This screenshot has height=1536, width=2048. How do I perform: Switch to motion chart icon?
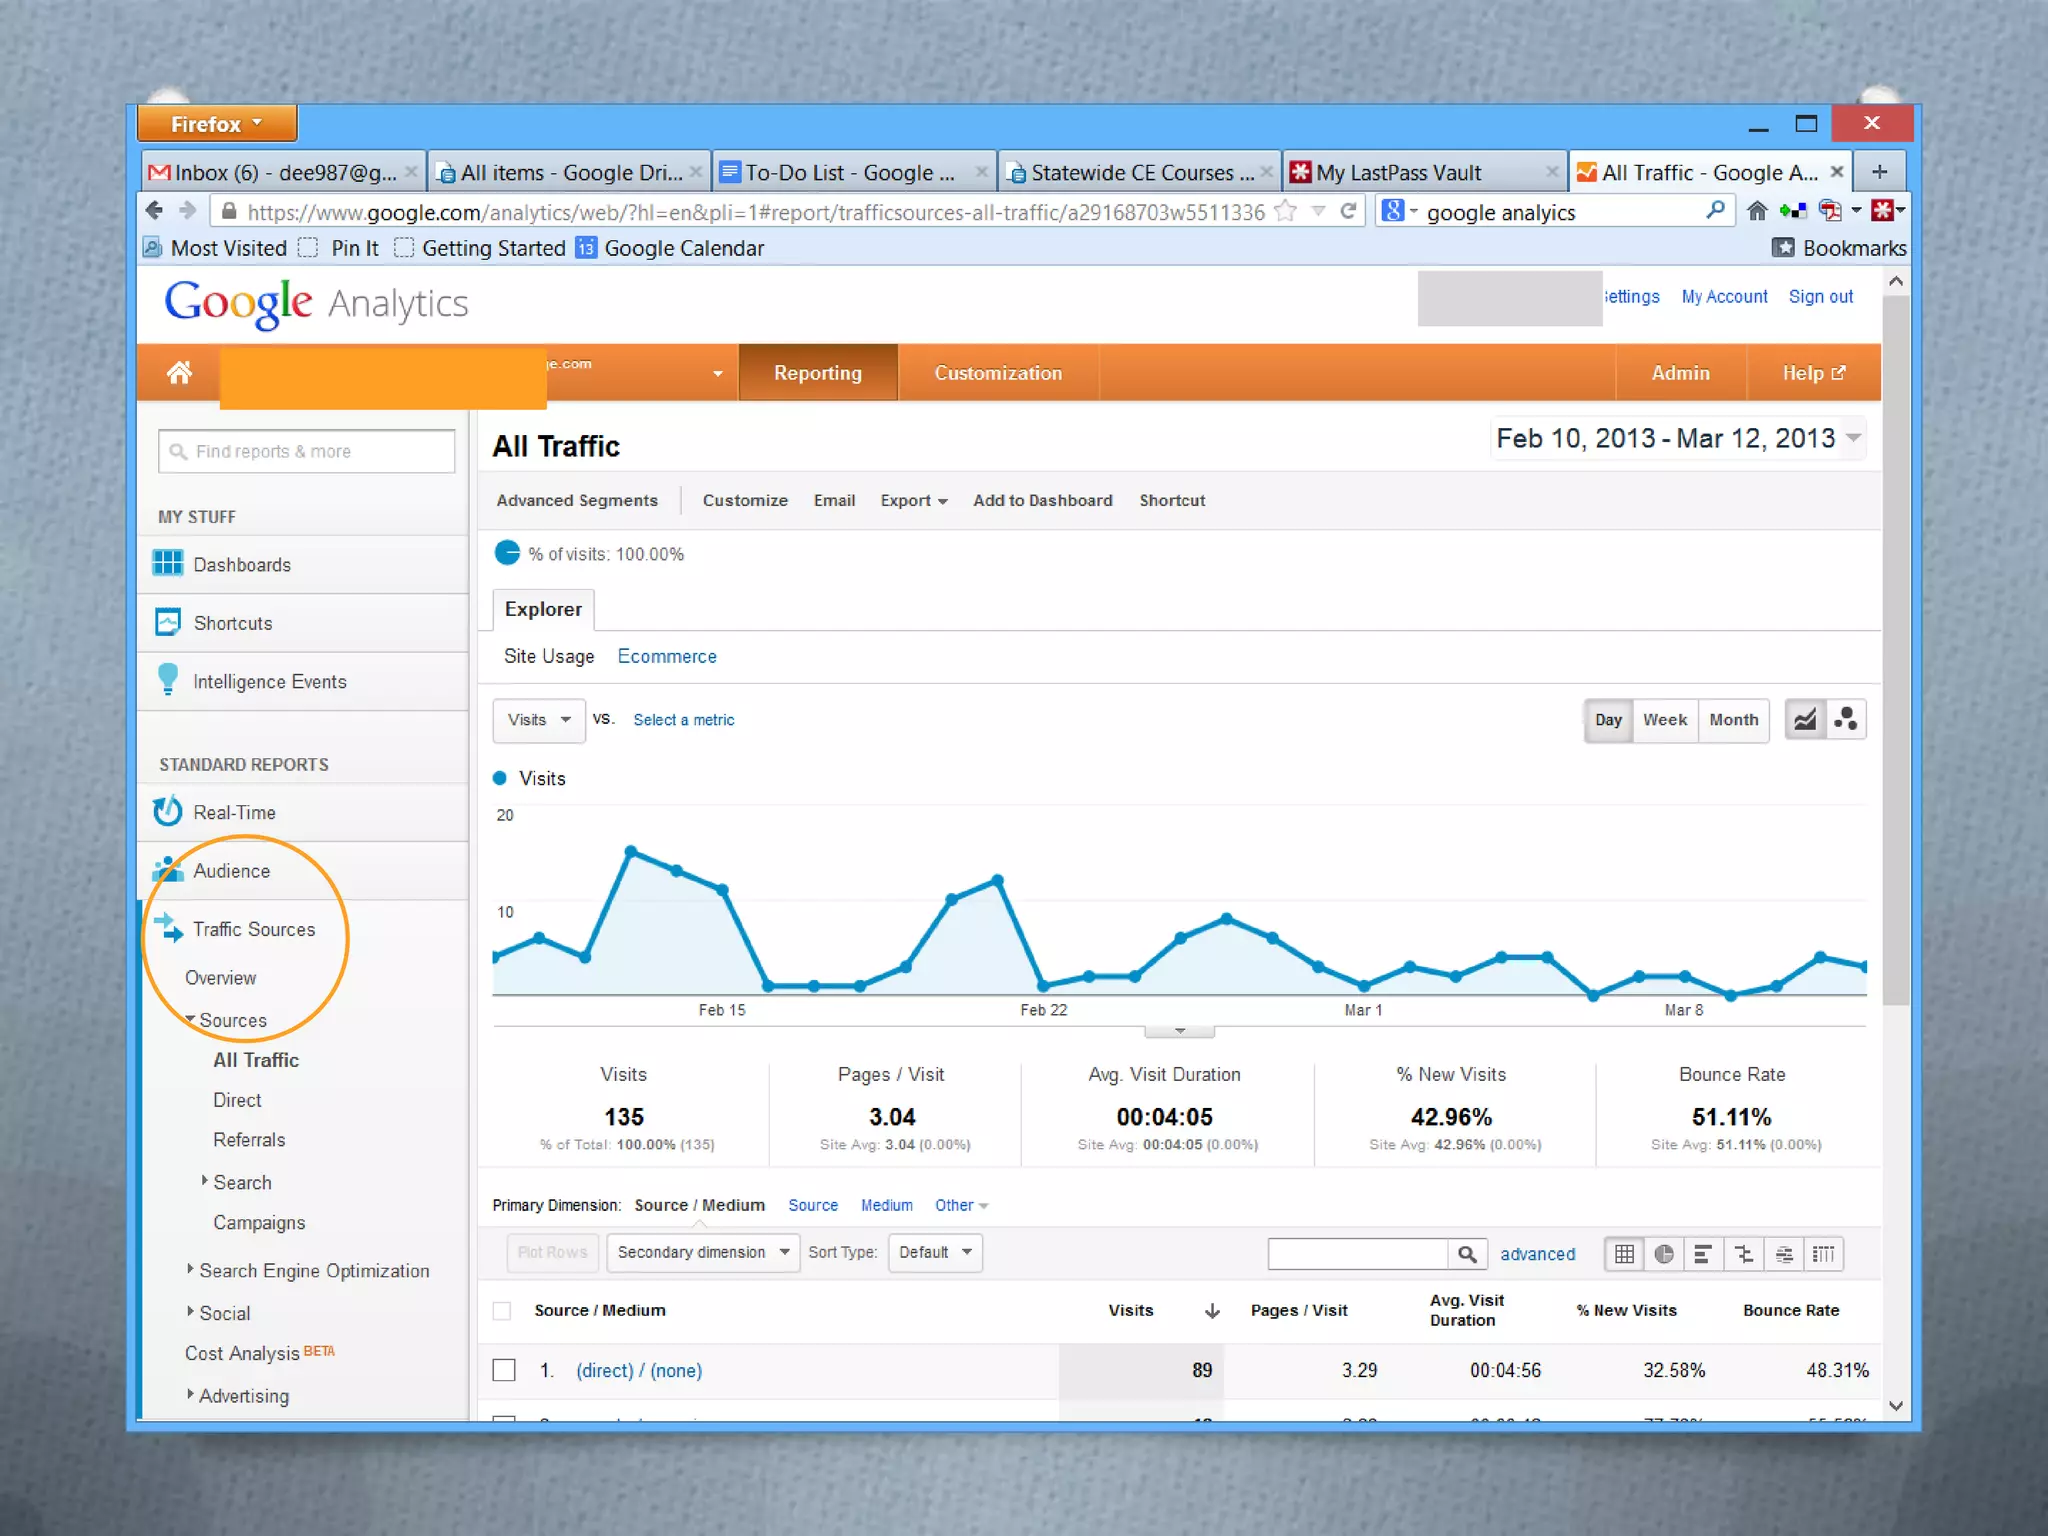(x=1846, y=720)
